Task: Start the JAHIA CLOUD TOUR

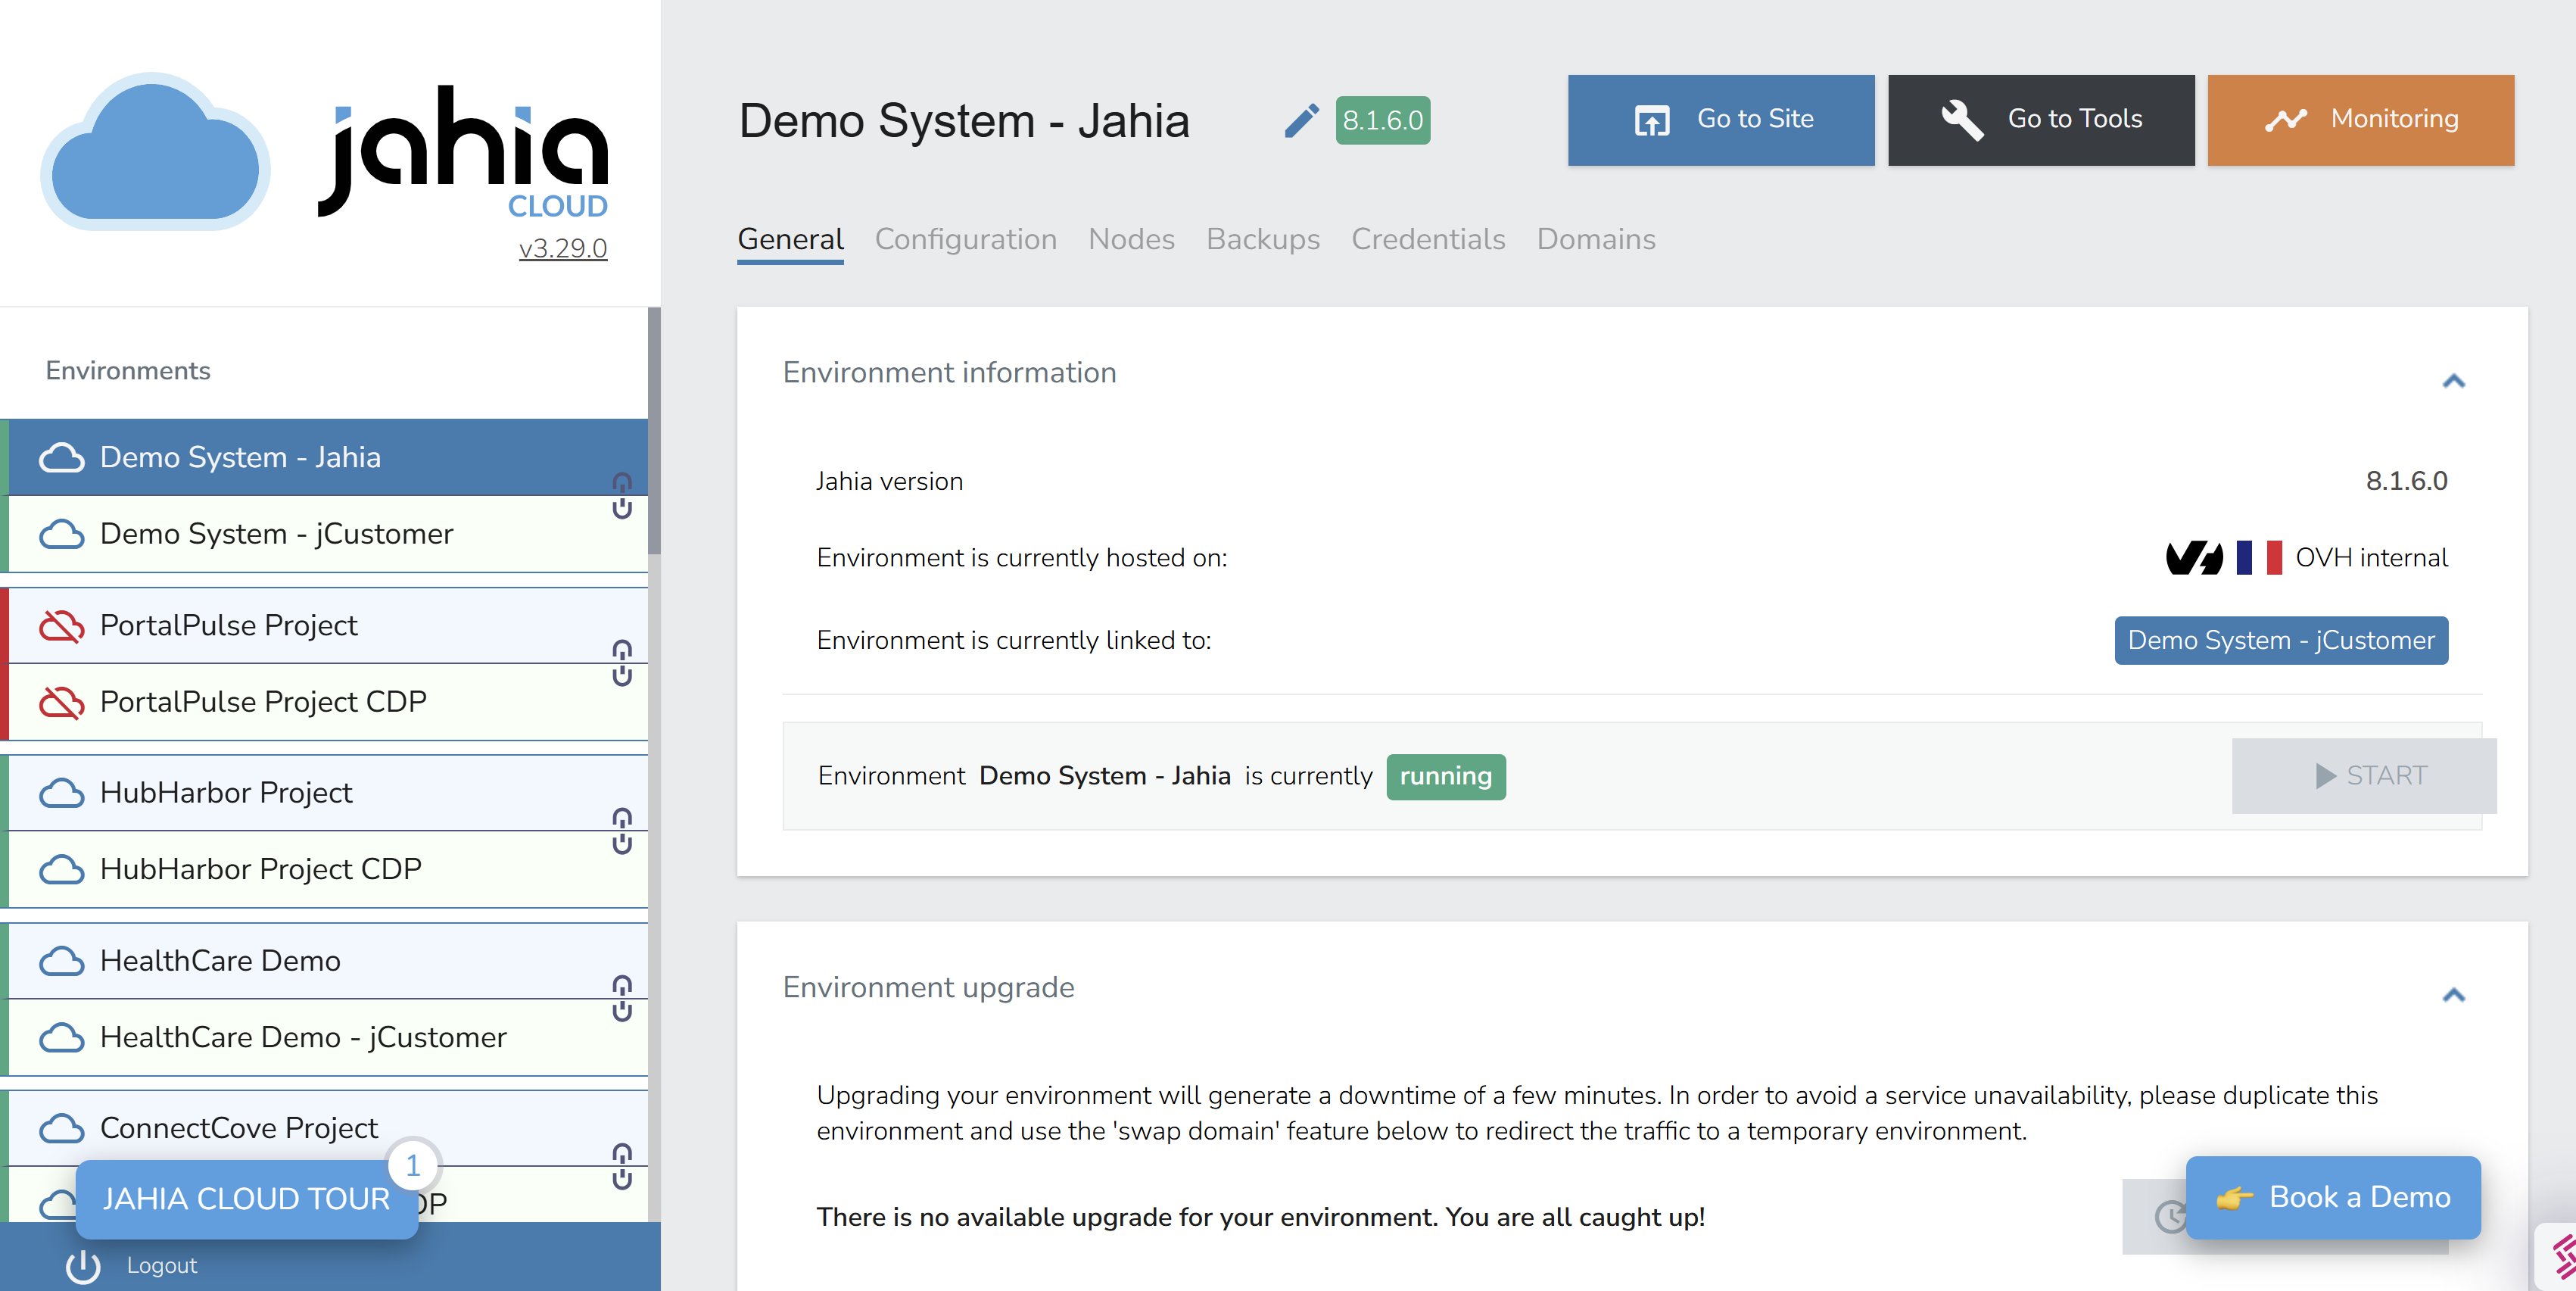Action: click(246, 1199)
